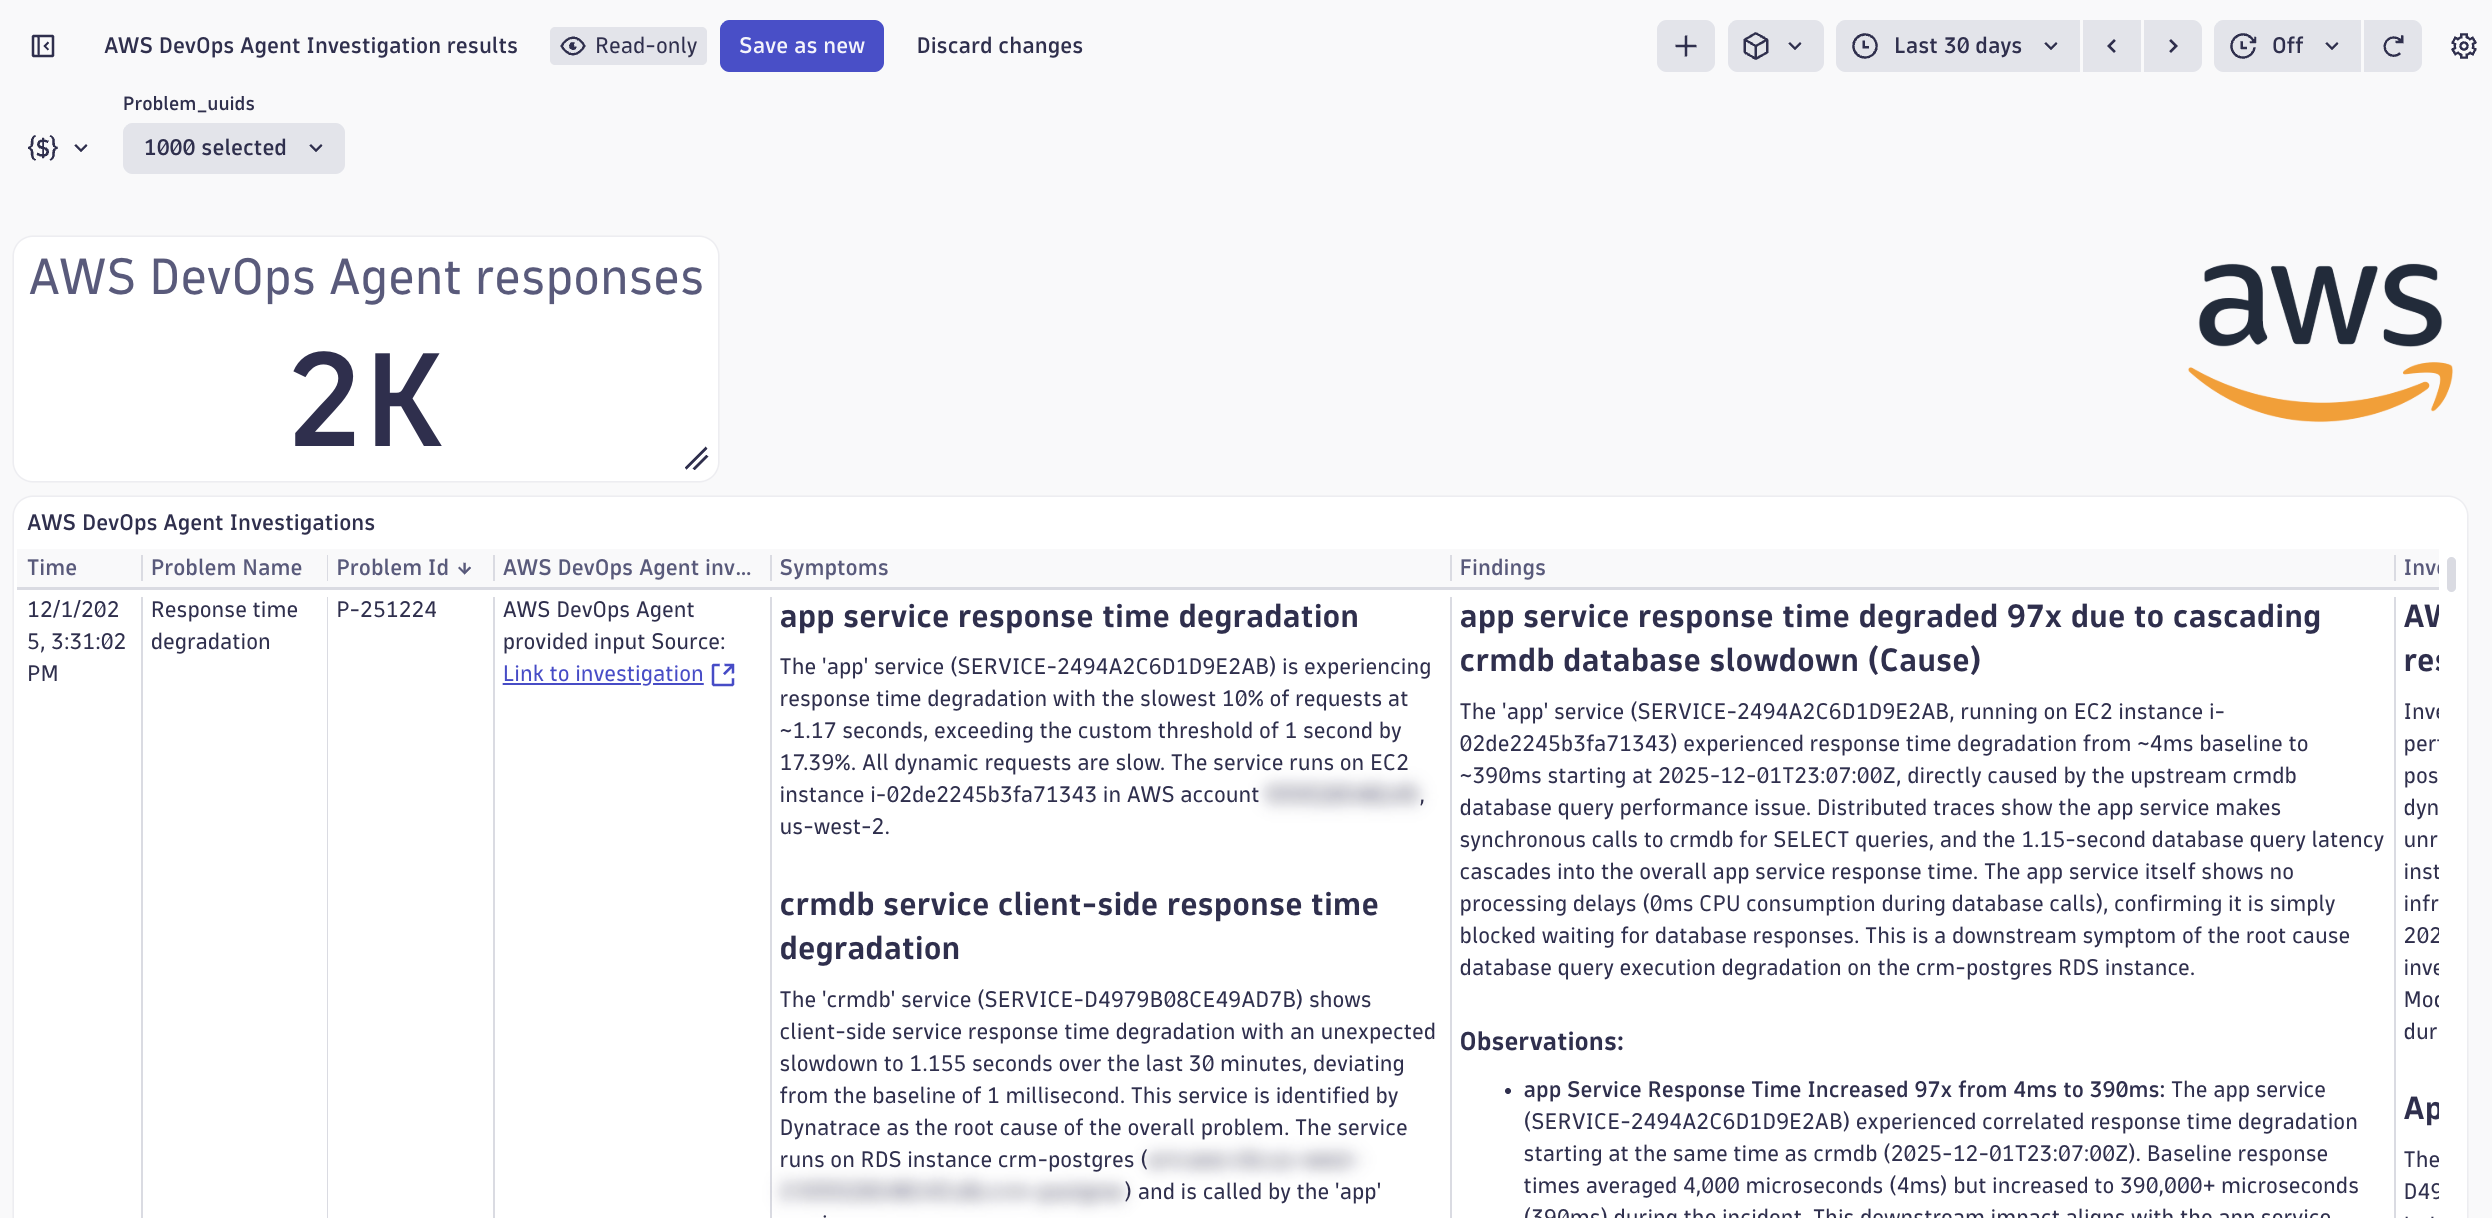Viewport: 2492px width, 1218px height.
Task: Go to next timeframe arrow
Action: (x=2172, y=46)
